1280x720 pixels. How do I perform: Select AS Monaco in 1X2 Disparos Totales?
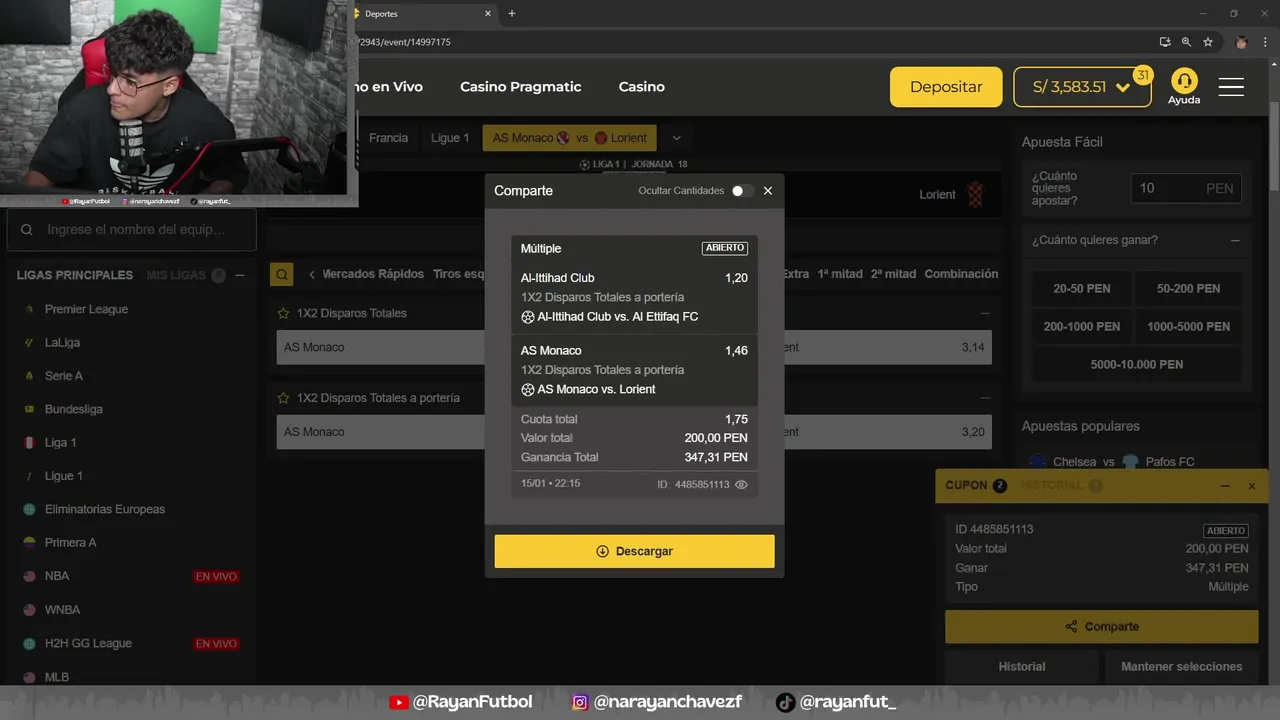[x=381, y=347]
